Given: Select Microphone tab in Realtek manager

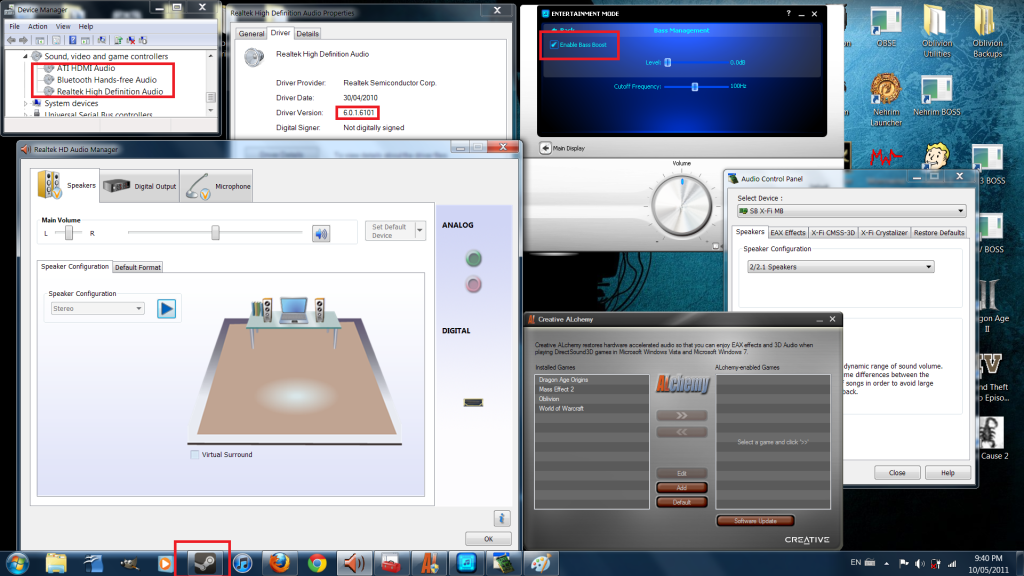Looking at the screenshot, I should point(217,186).
